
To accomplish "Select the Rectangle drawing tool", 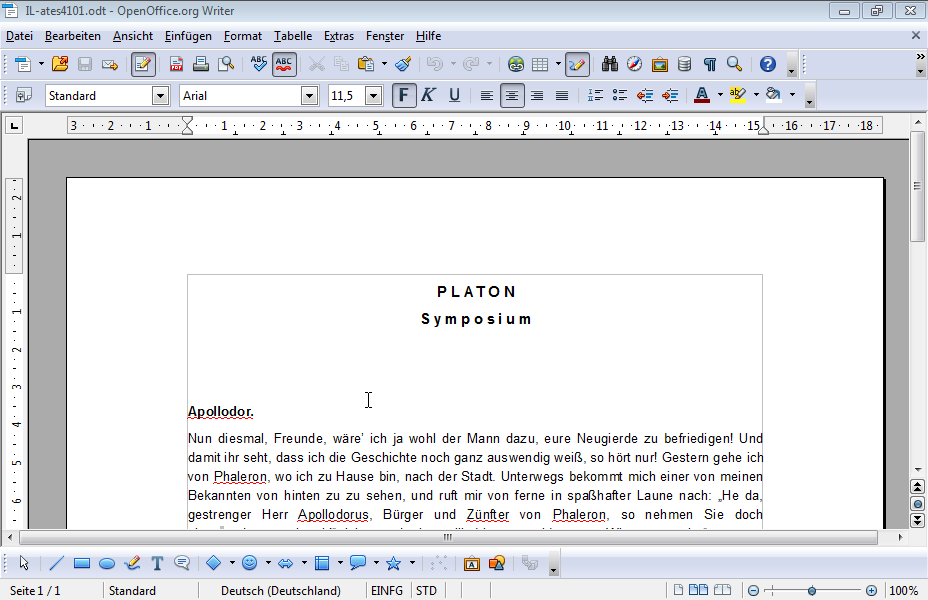I will coord(82,563).
